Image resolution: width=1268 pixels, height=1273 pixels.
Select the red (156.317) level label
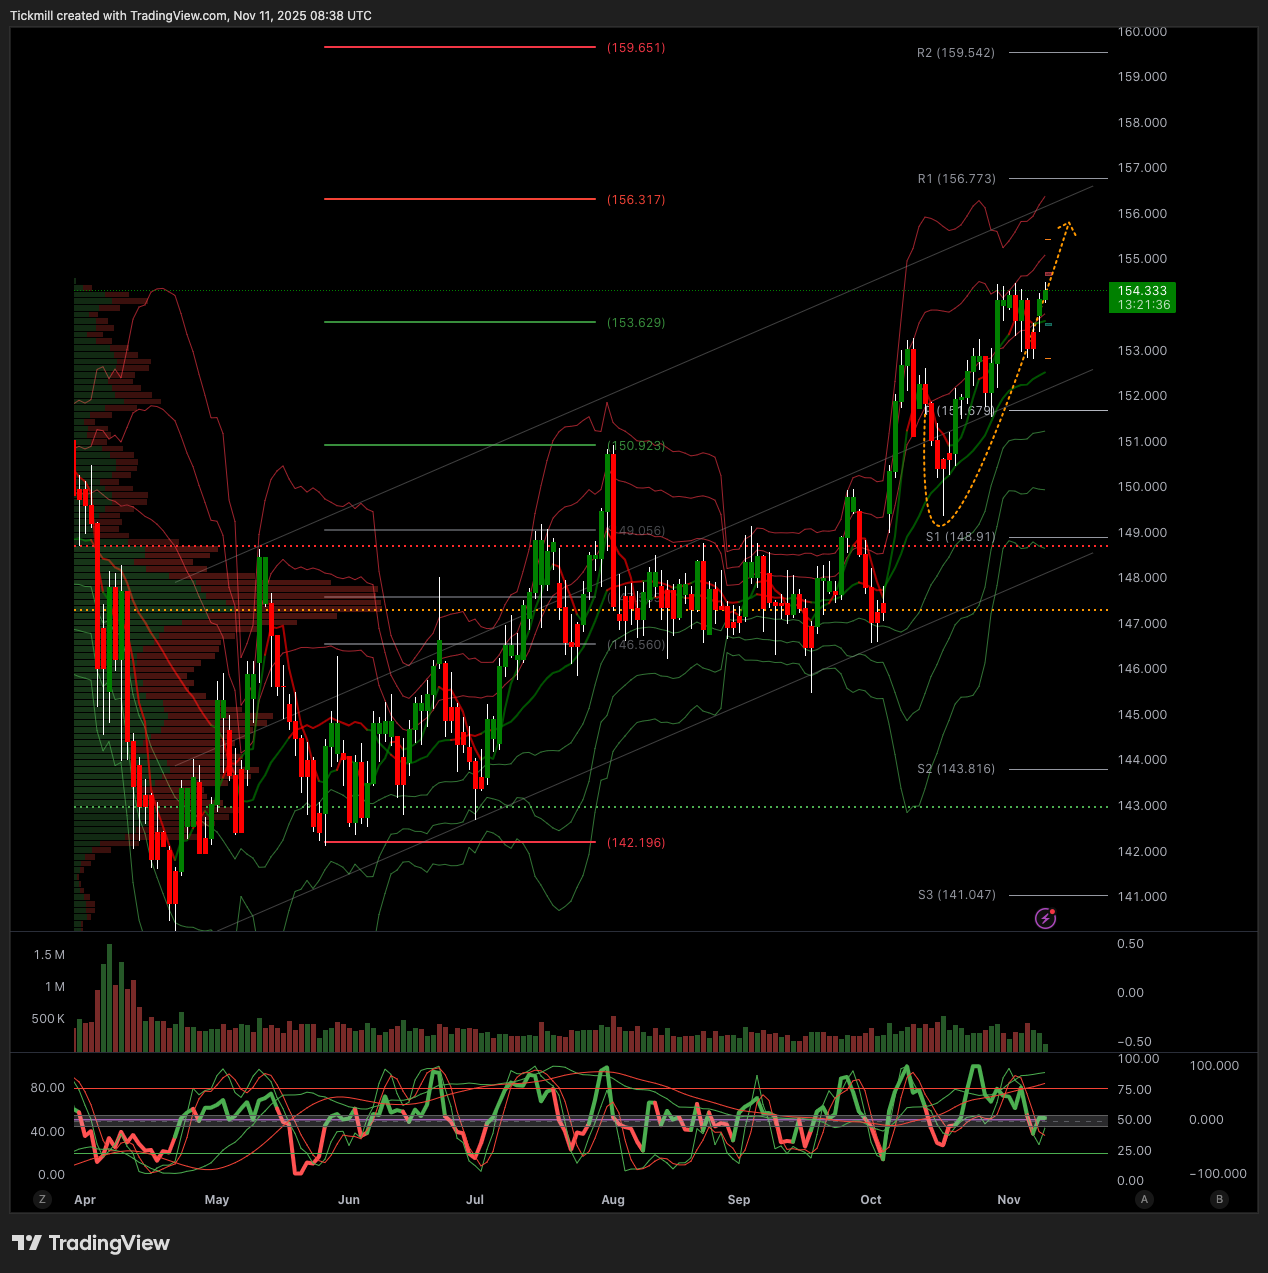coord(636,200)
